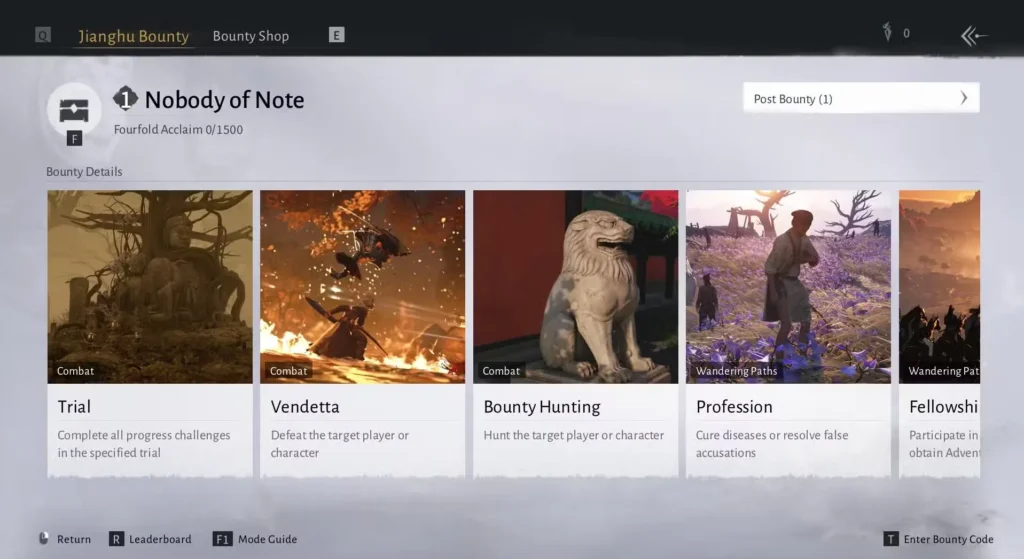The width and height of the screenshot is (1024, 559).
Task: Open the treasure chest rewards icon
Action: 74,110
